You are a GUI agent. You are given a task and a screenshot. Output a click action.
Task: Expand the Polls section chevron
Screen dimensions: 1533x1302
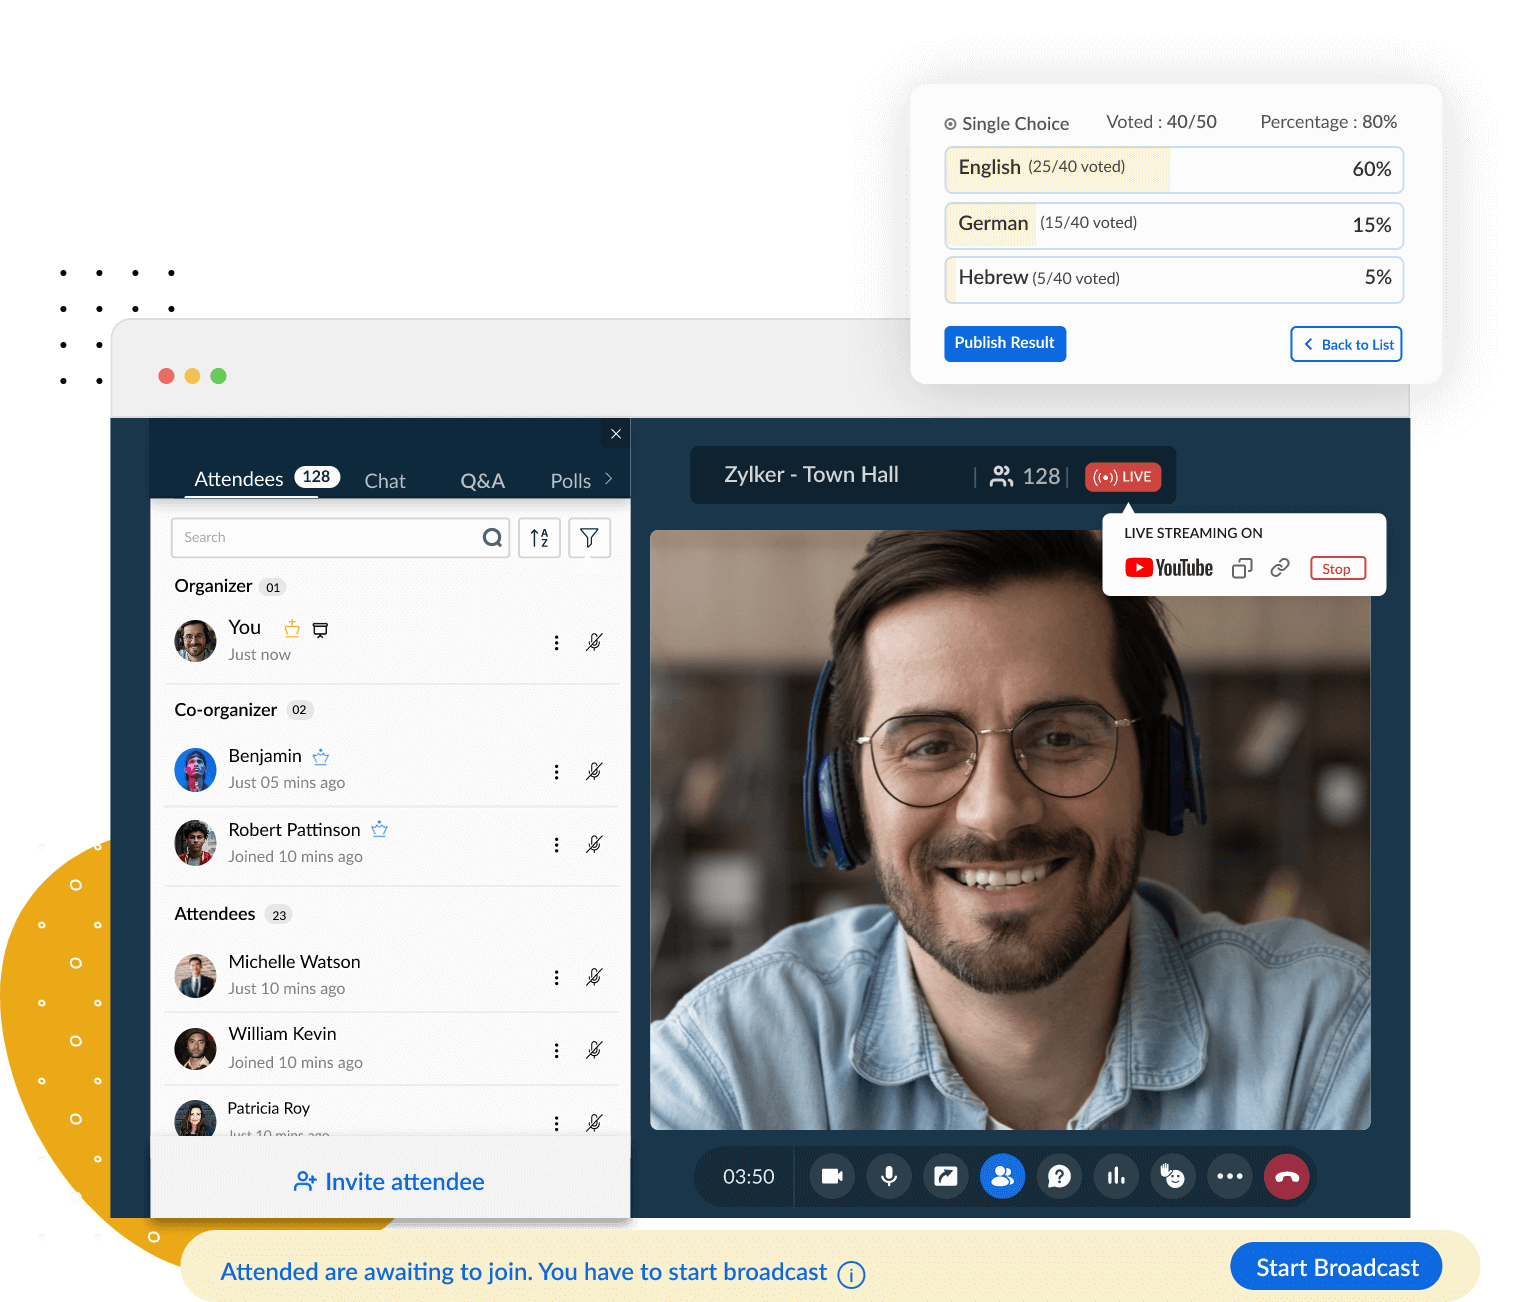(x=610, y=479)
